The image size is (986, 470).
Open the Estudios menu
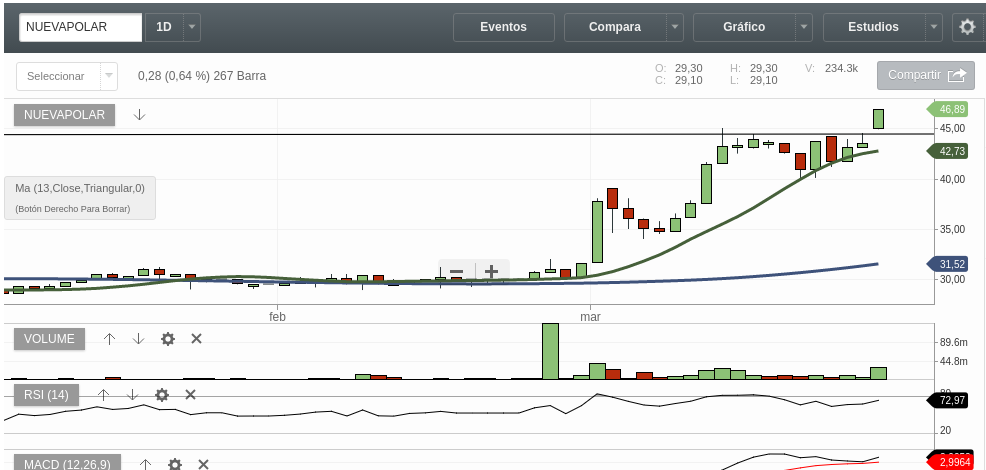(x=872, y=27)
